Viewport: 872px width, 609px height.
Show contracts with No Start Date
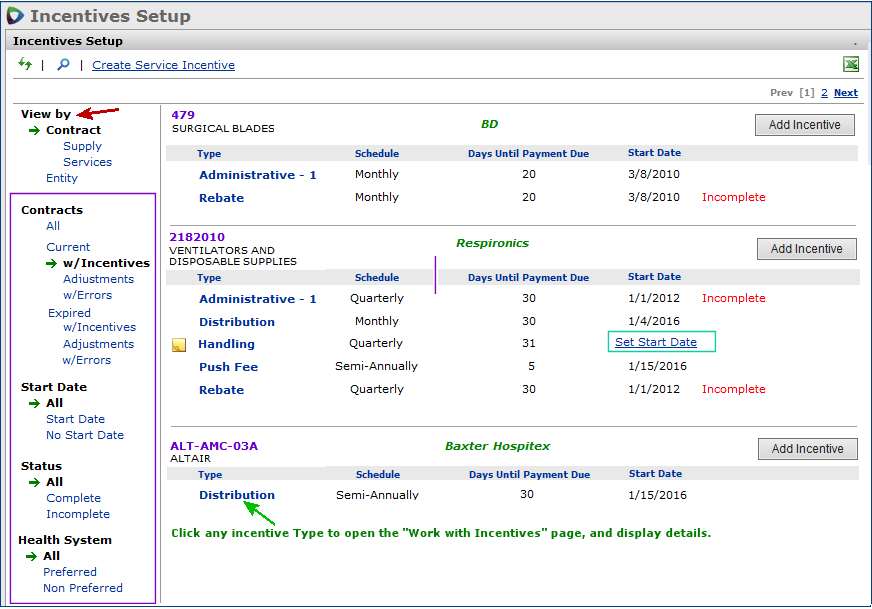pos(85,435)
